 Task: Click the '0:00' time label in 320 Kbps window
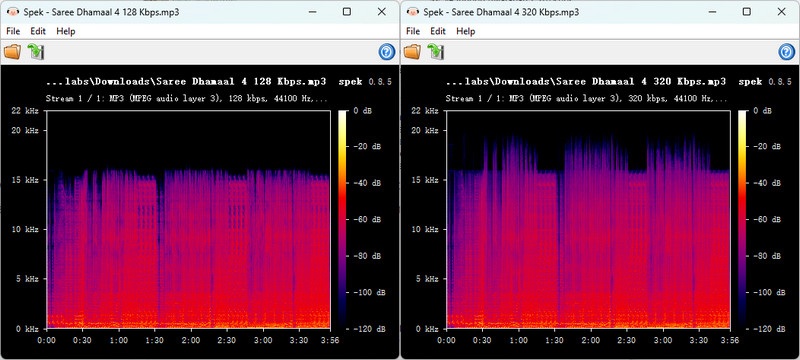[447, 340]
